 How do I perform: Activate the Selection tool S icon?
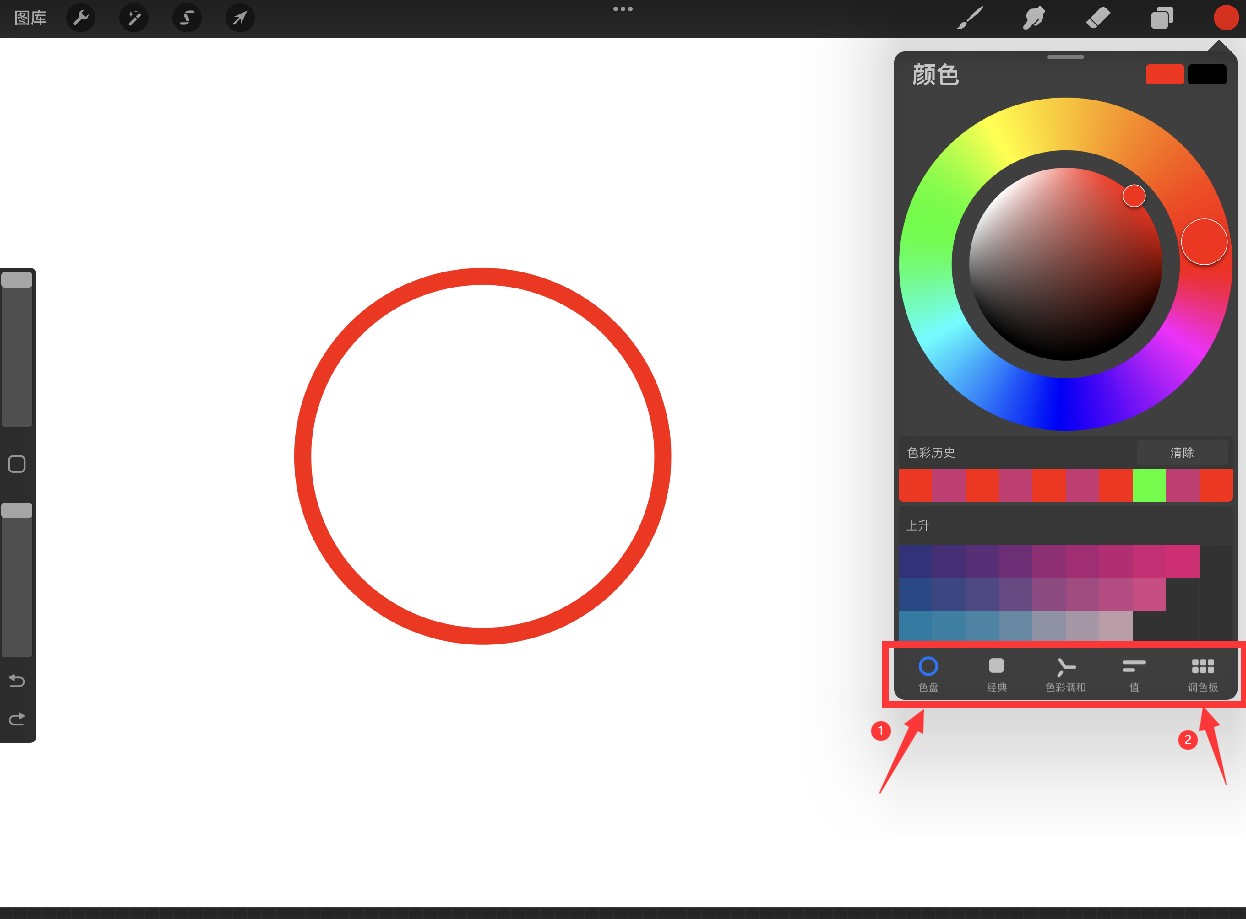coord(186,18)
